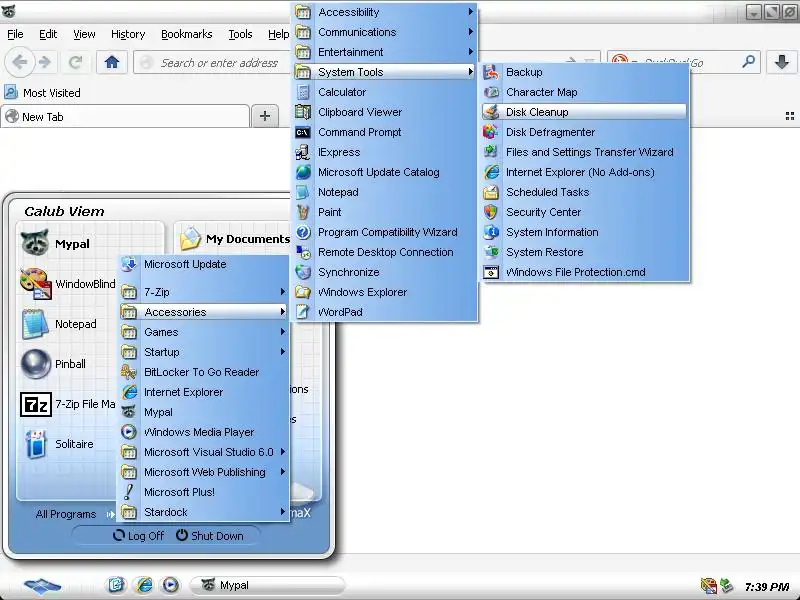
Task: Expand the System Tools submenu arrow
Action: (470, 72)
